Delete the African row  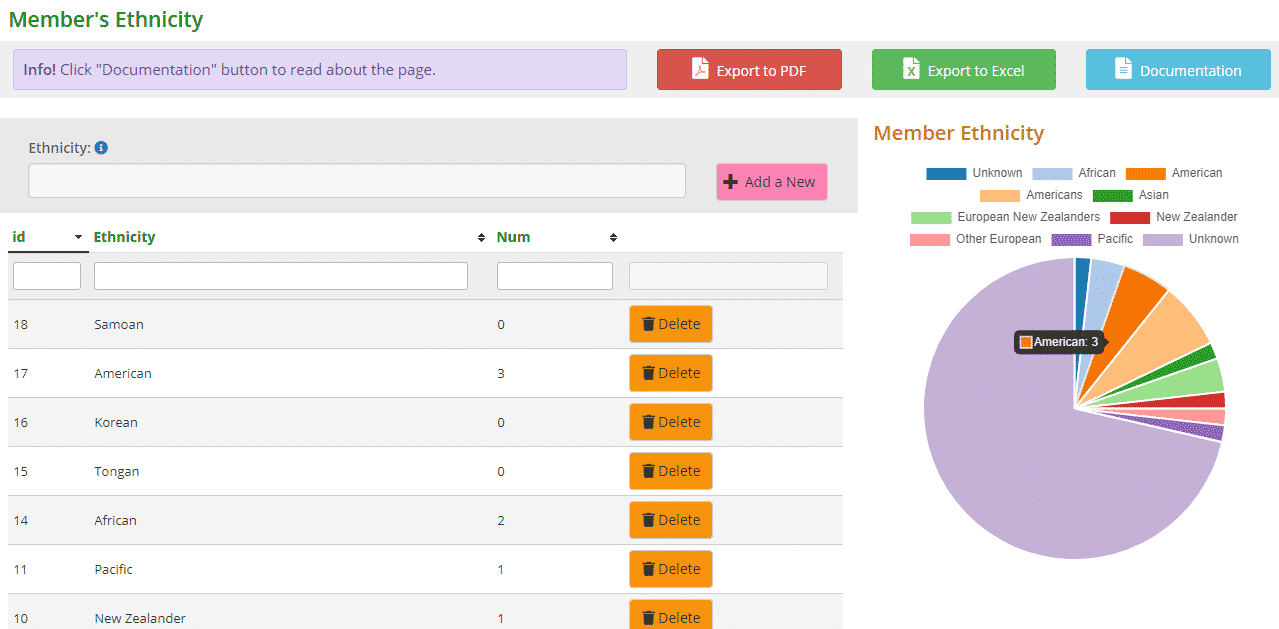[x=671, y=520]
